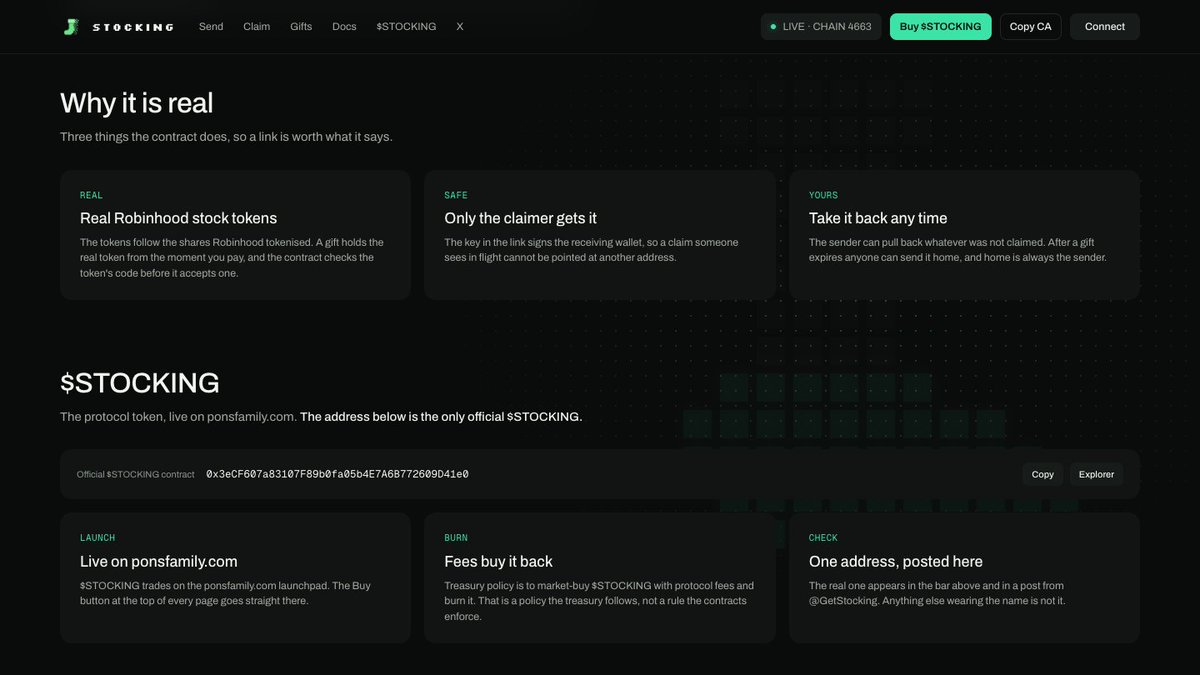Click the Copy CA button

point(1030,27)
